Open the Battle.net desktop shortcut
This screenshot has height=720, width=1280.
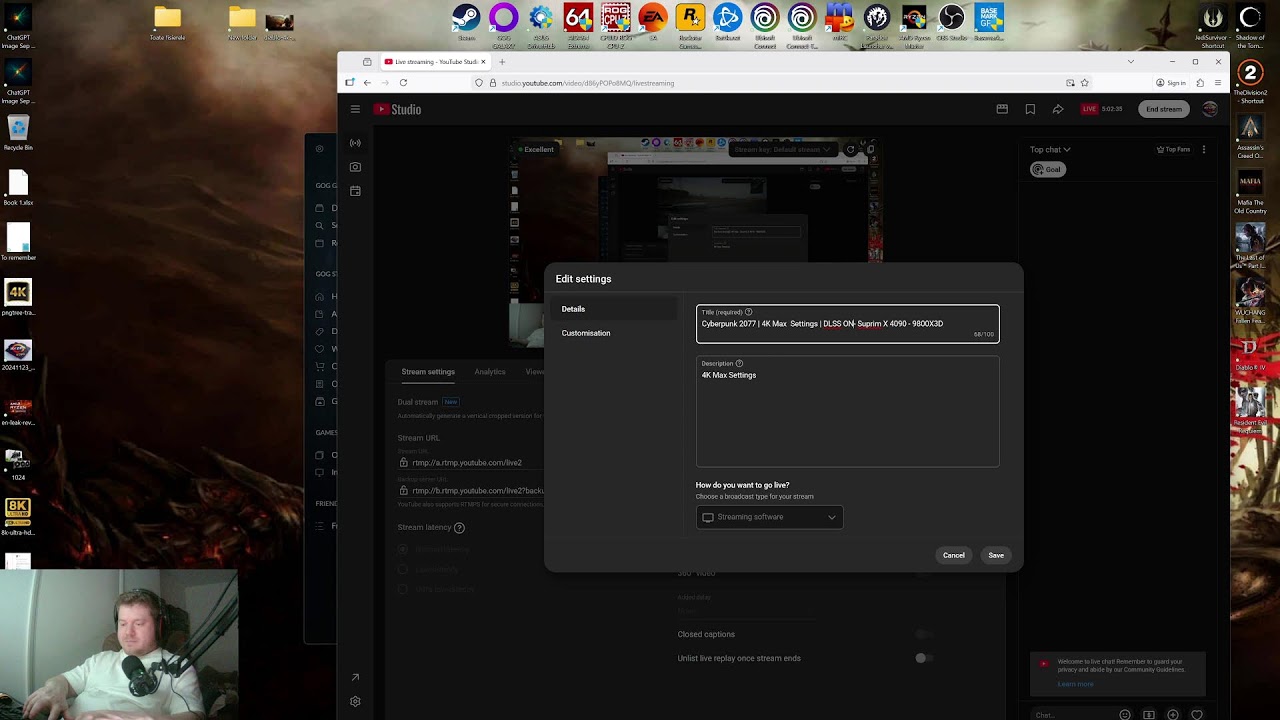click(x=727, y=22)
